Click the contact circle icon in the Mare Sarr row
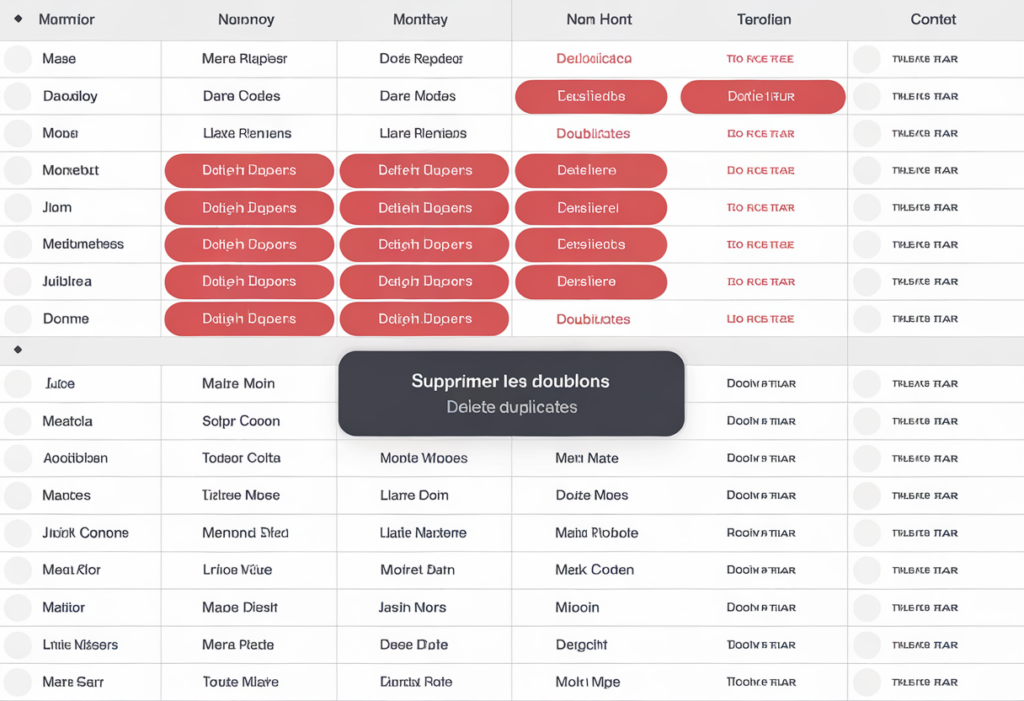The image size is (1024, 701). tap(867, 682)
